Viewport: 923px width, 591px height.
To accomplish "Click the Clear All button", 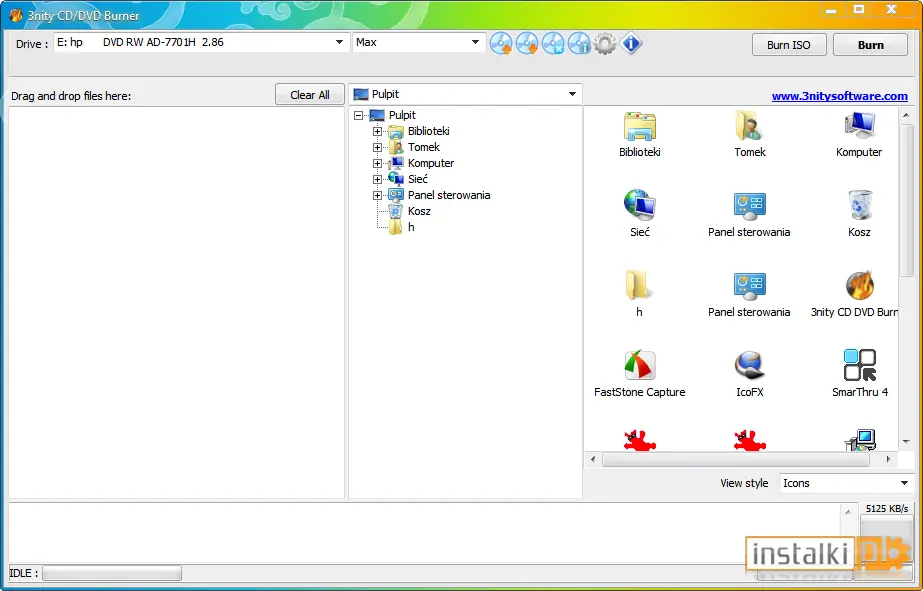I will (x=310, y=95).
